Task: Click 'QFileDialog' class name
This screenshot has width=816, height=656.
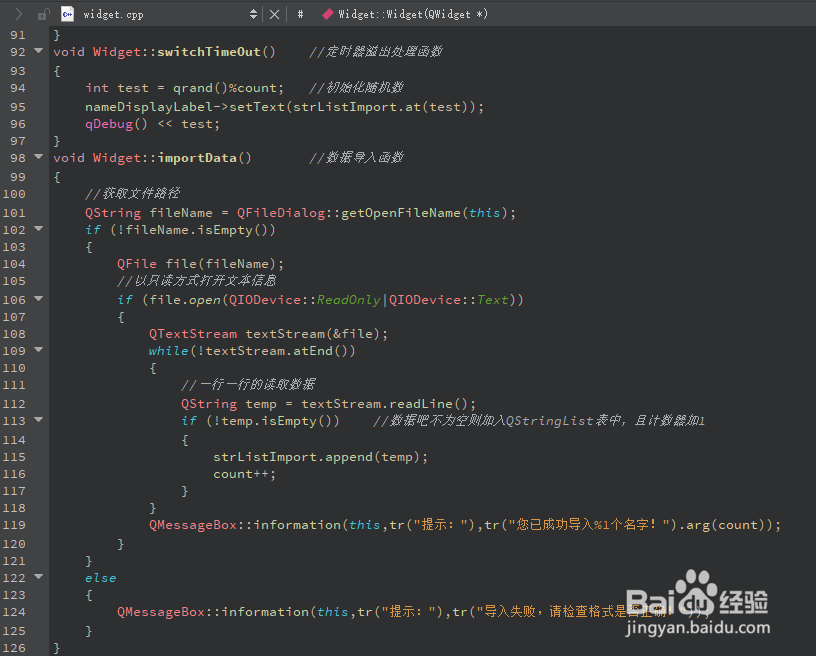Action: point(281,213)
